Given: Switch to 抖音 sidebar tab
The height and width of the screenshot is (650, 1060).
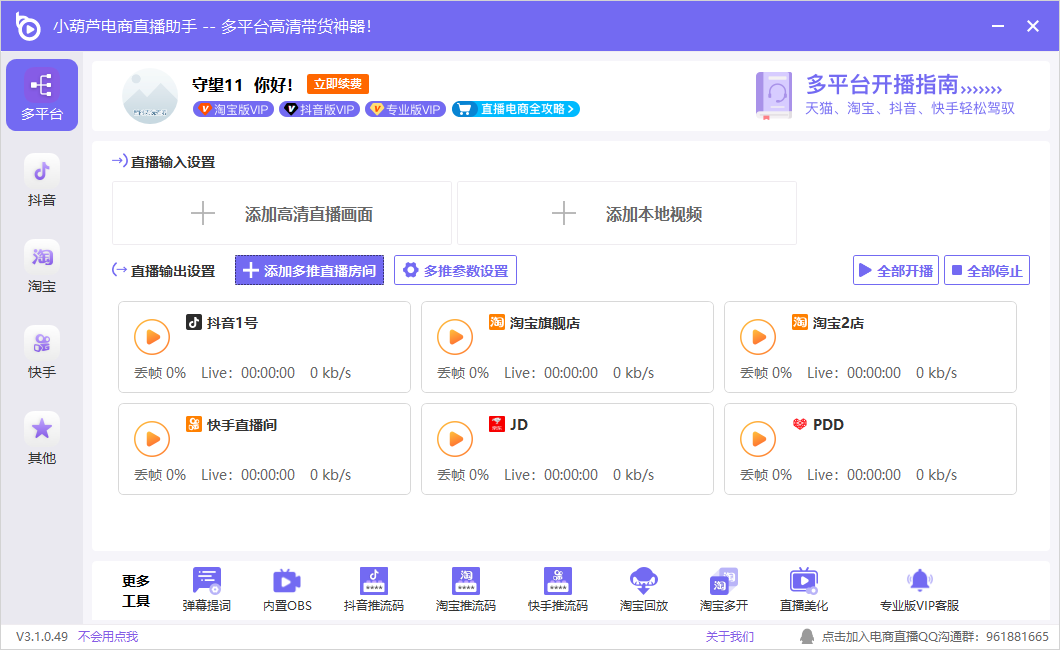Looking at the screenshot, I should coord(42,181).
